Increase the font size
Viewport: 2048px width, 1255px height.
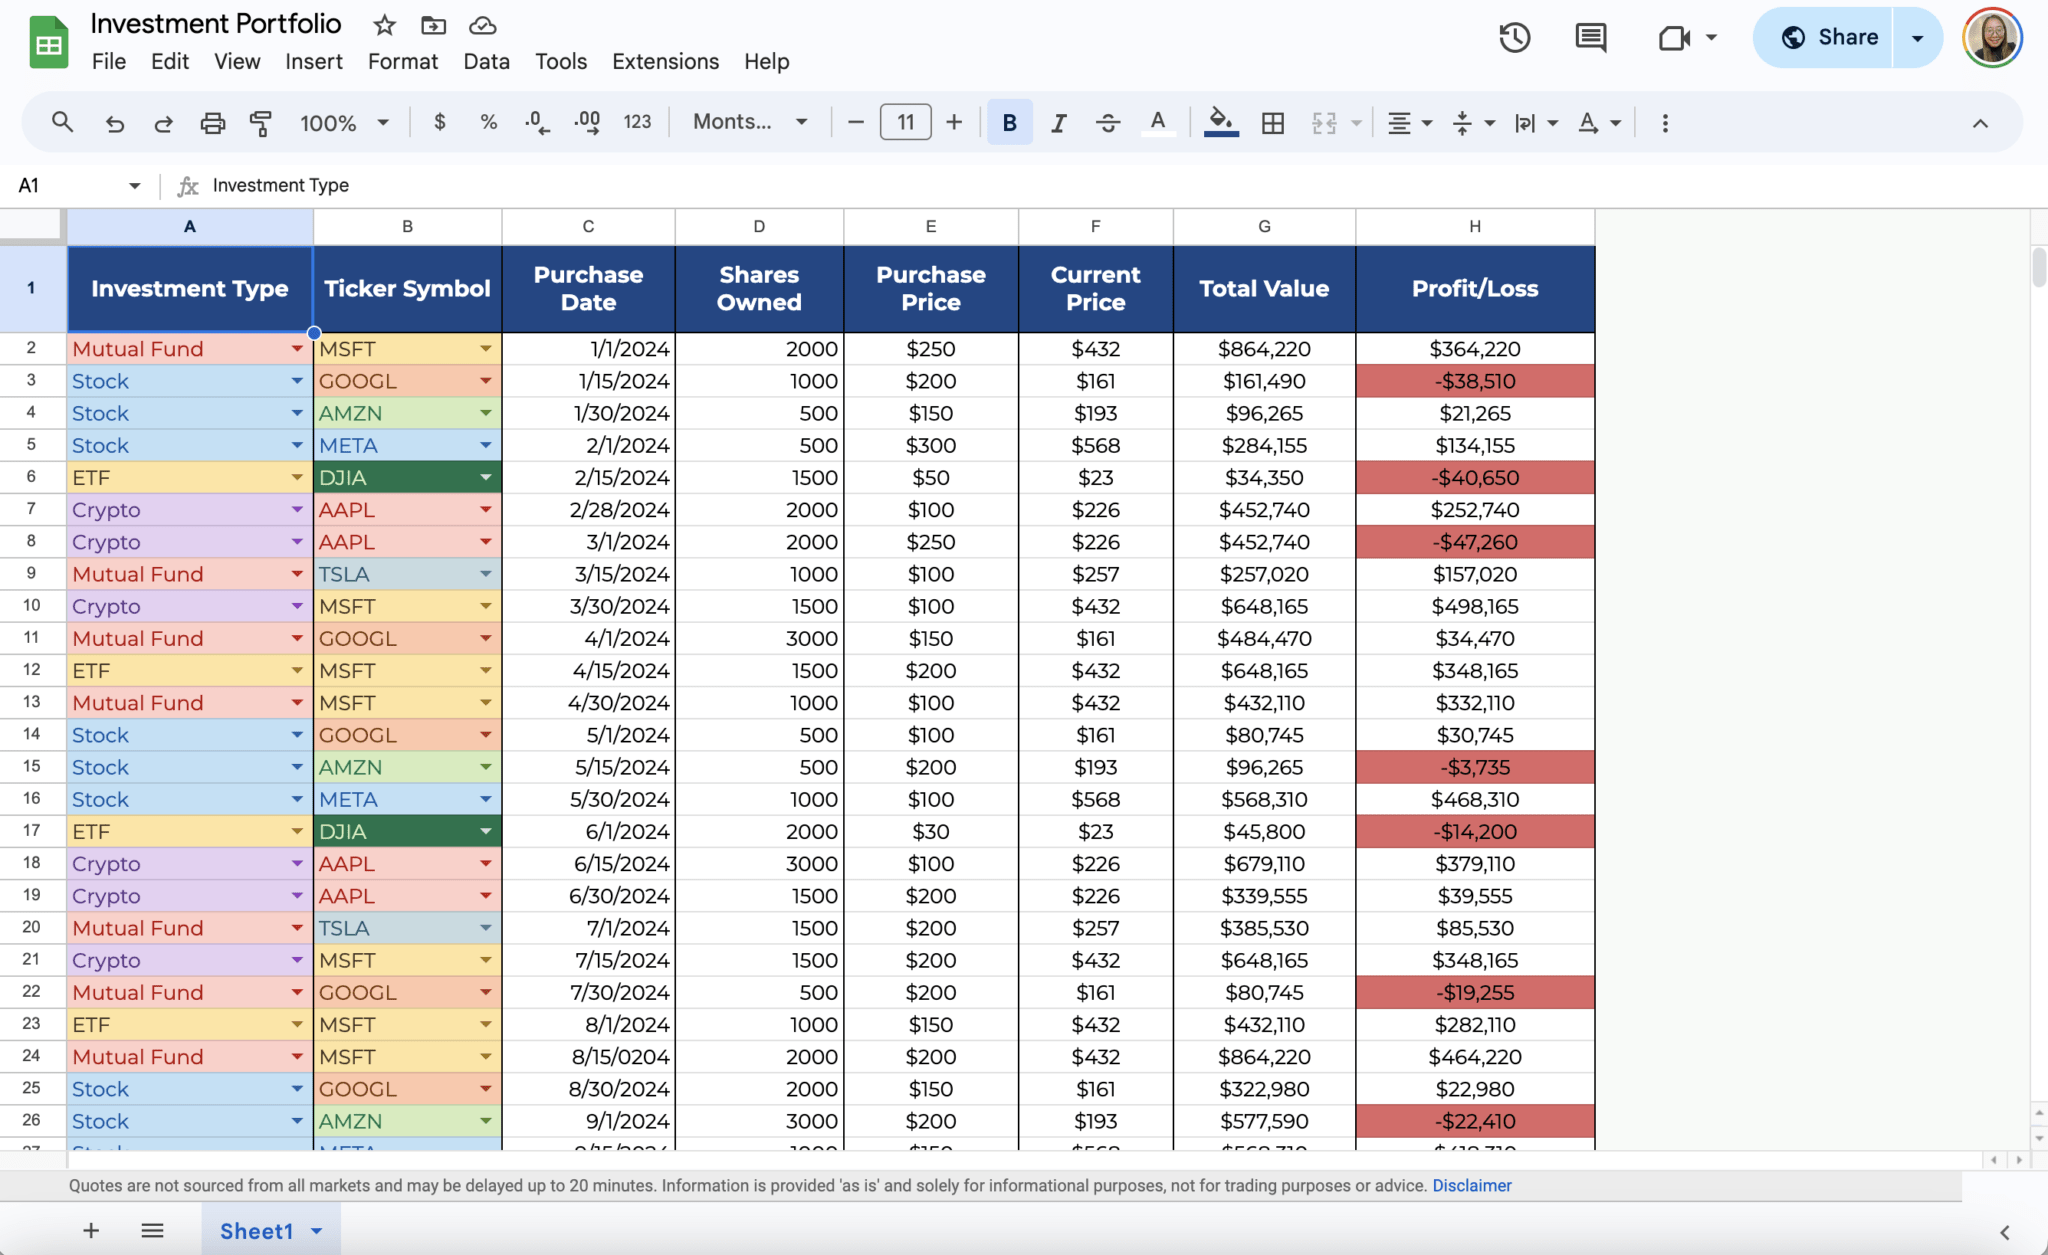(x=954, y=122)
